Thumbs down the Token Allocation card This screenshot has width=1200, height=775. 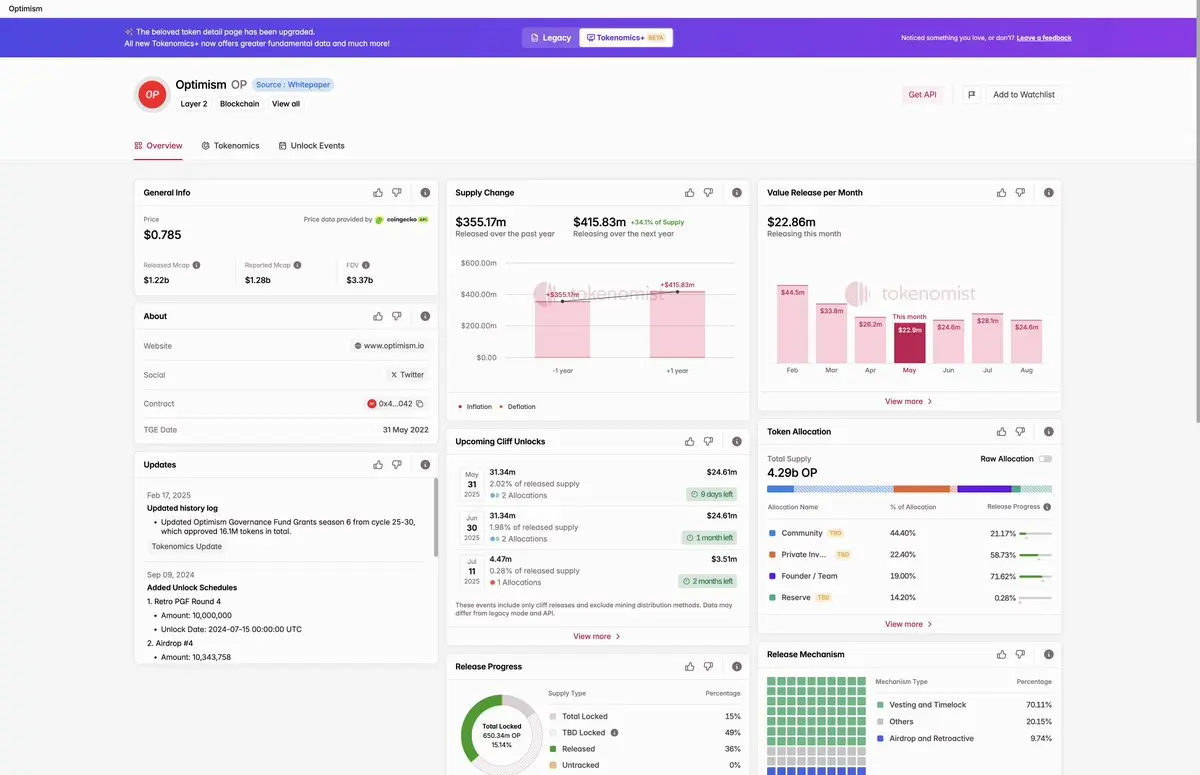click(x=1021, y=432)
